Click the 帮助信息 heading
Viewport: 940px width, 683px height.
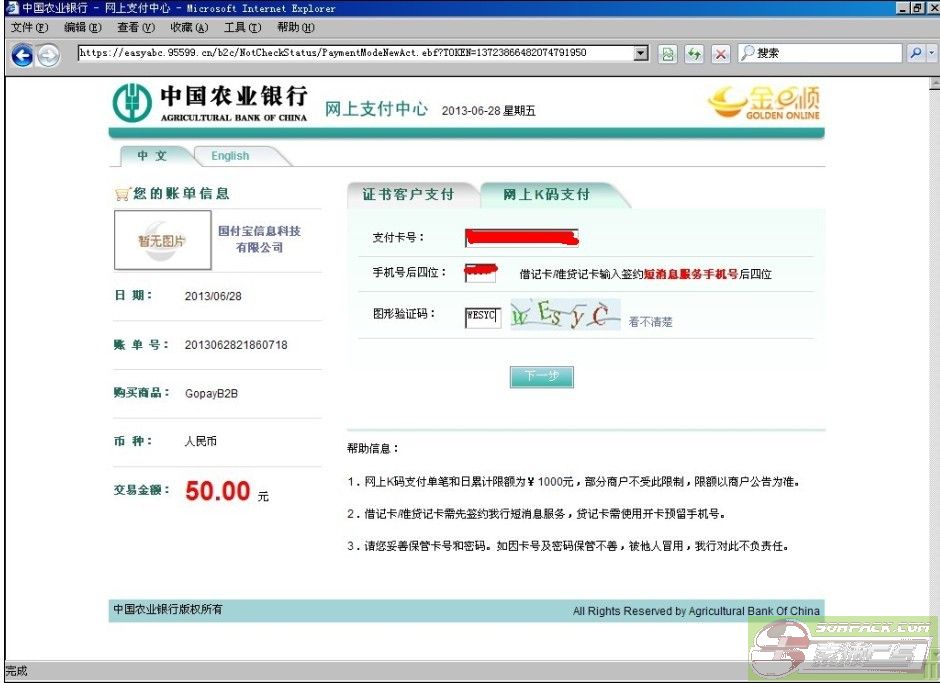373,449
